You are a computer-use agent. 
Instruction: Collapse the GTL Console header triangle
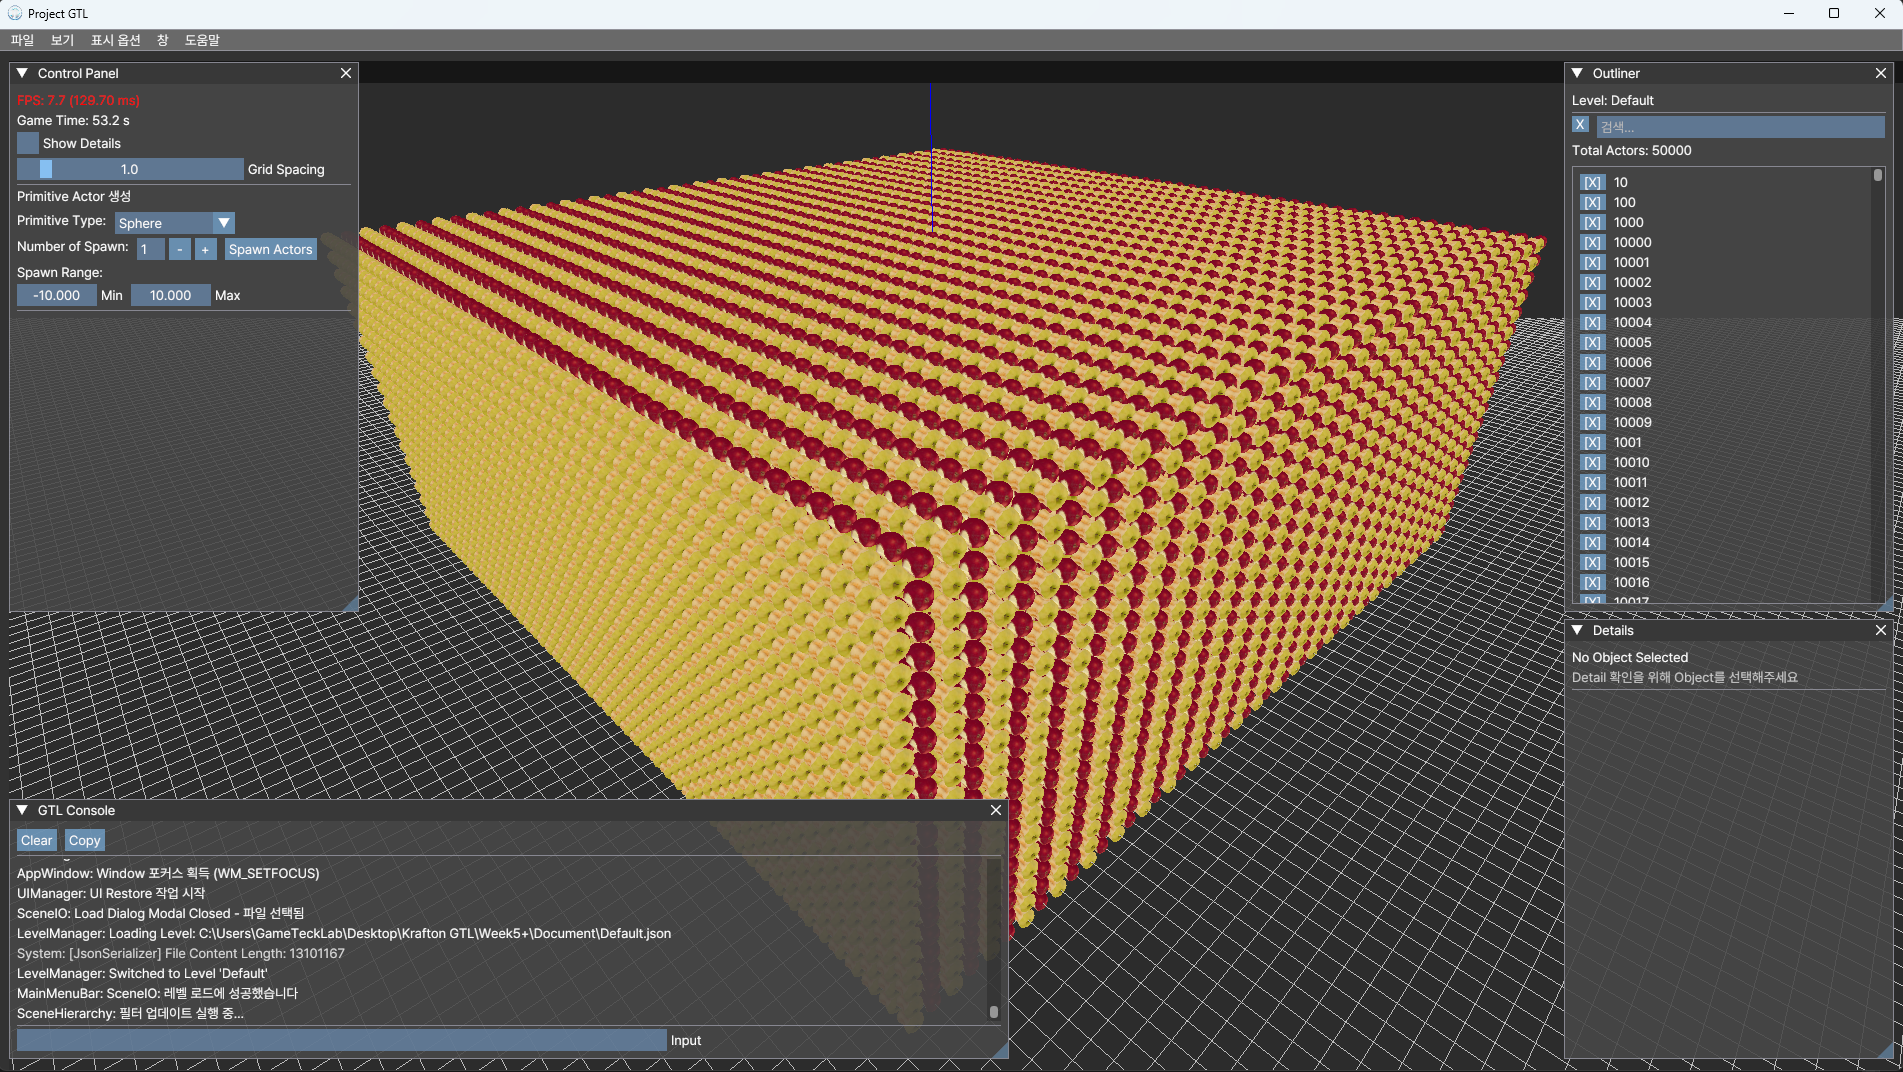22,810
